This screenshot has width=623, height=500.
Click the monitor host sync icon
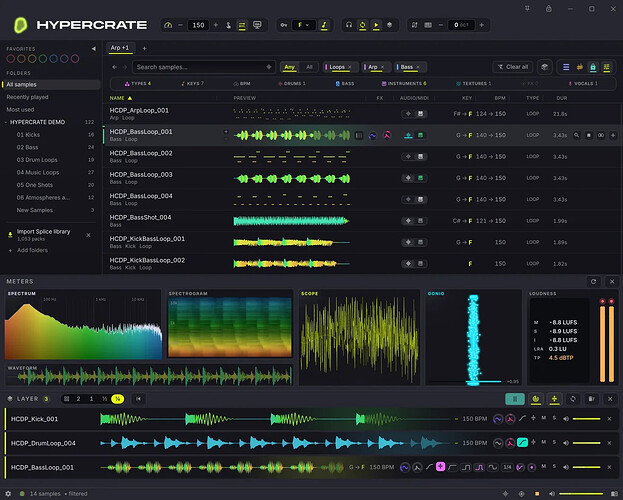[257, 25]
